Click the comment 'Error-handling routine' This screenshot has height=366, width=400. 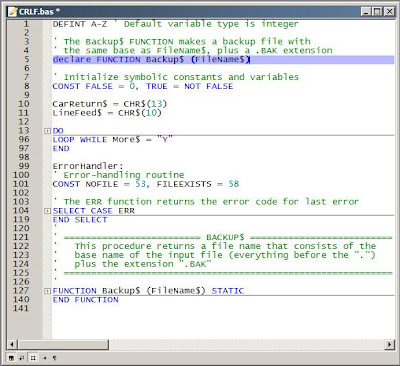[124, 175]
